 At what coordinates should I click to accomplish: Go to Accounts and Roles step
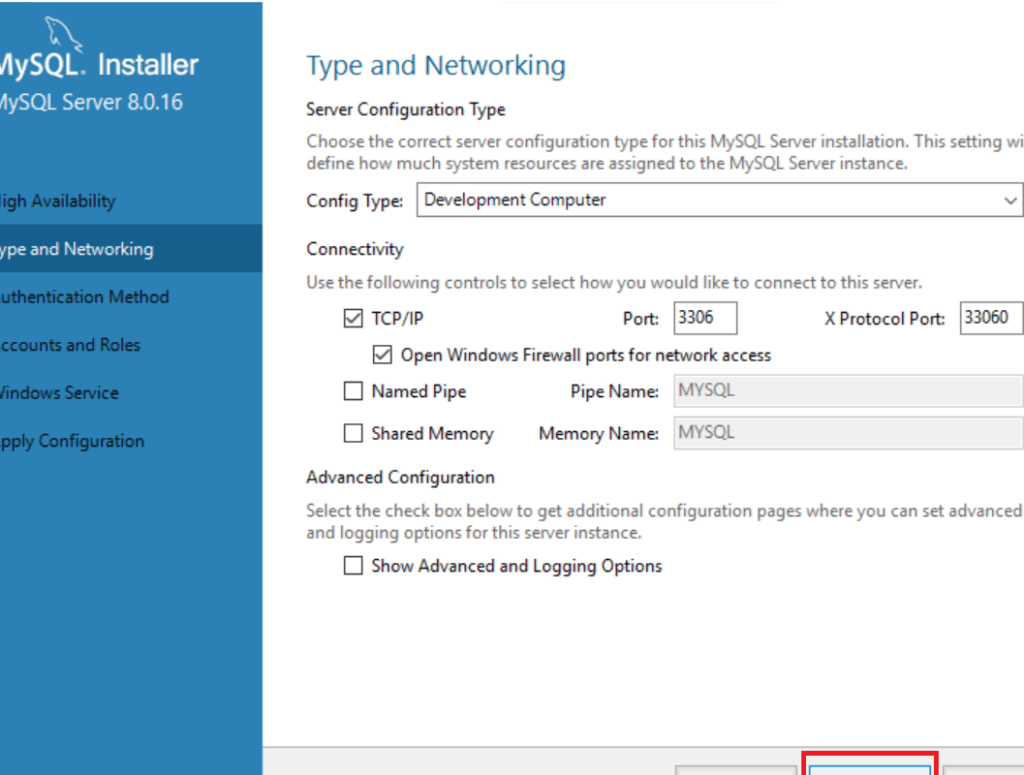[70, 344]
